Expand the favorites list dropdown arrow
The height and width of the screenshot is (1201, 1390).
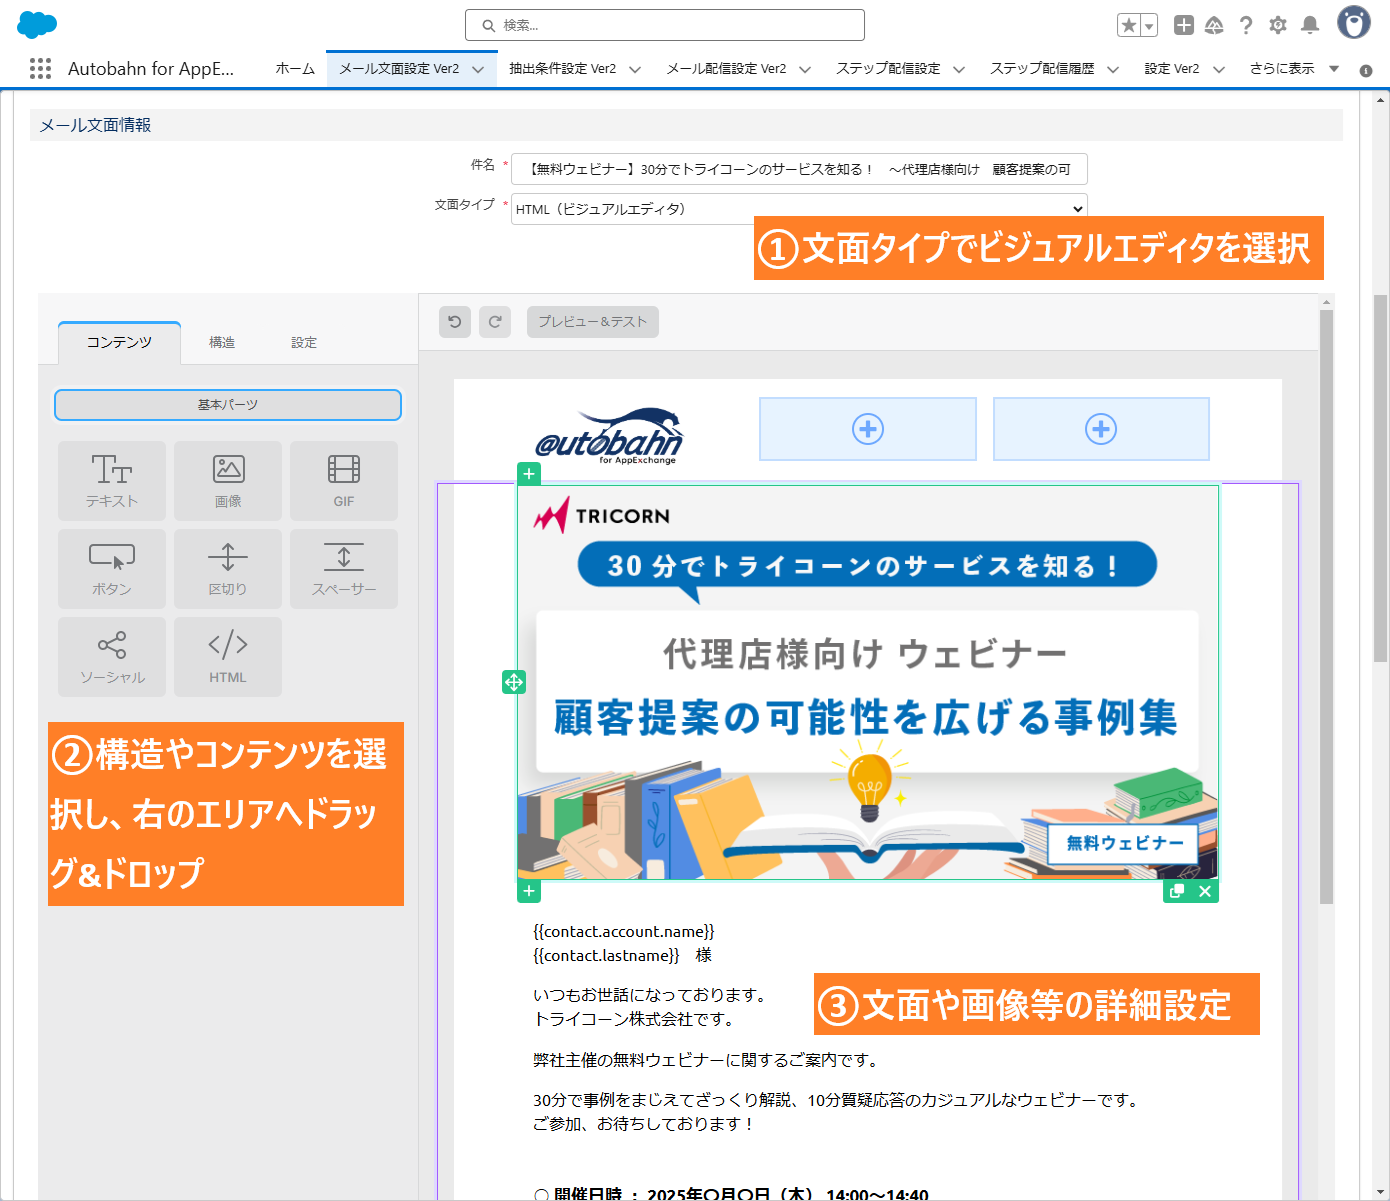coord(1150,25)
